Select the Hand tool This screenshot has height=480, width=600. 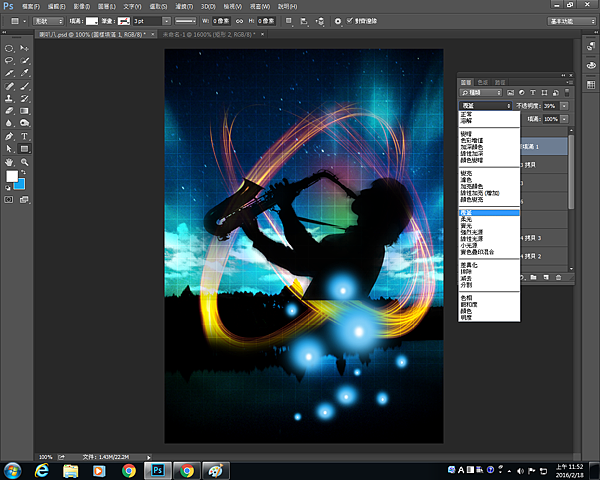coord(9,160)
